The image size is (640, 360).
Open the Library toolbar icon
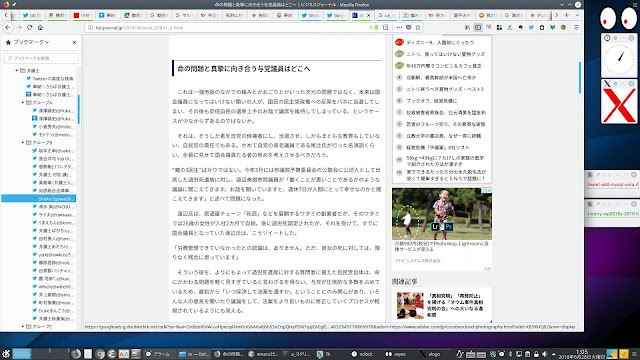click(467, 27)
